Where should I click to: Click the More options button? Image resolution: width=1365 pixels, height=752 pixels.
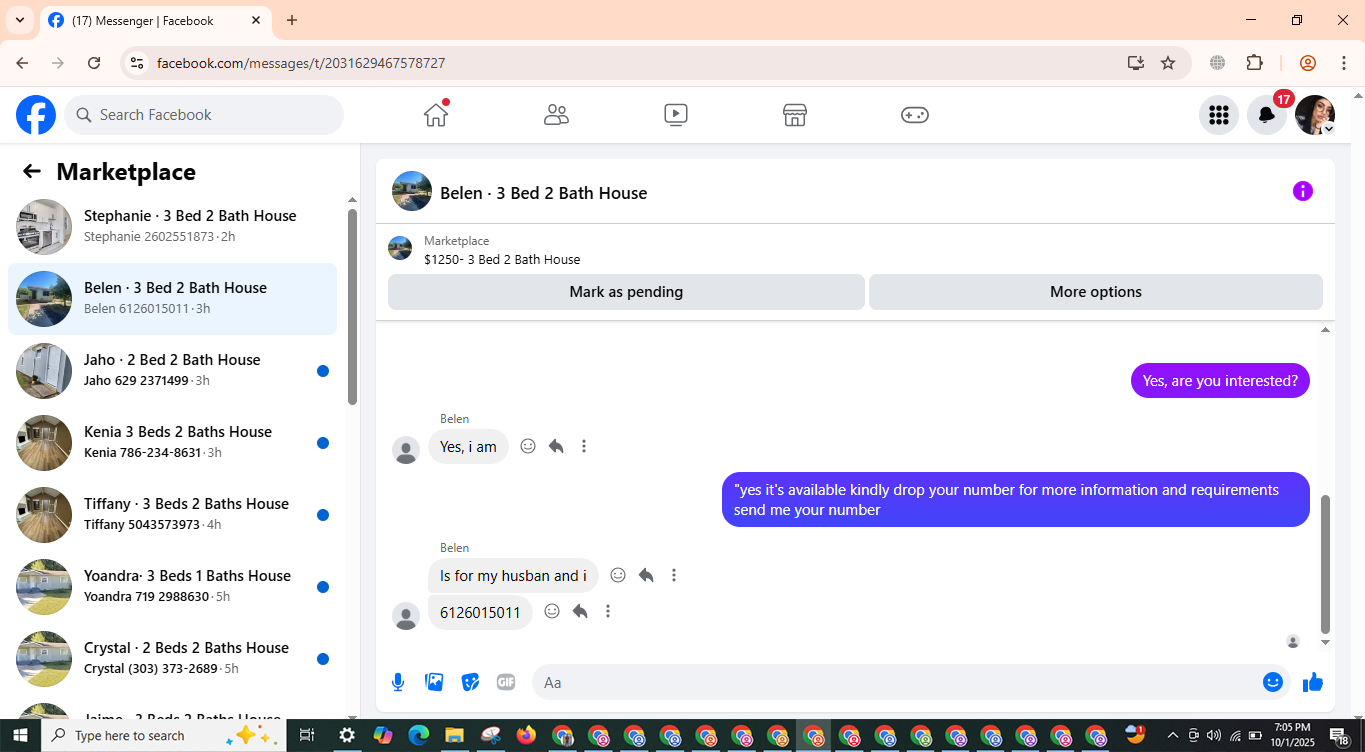point(1096,292)
